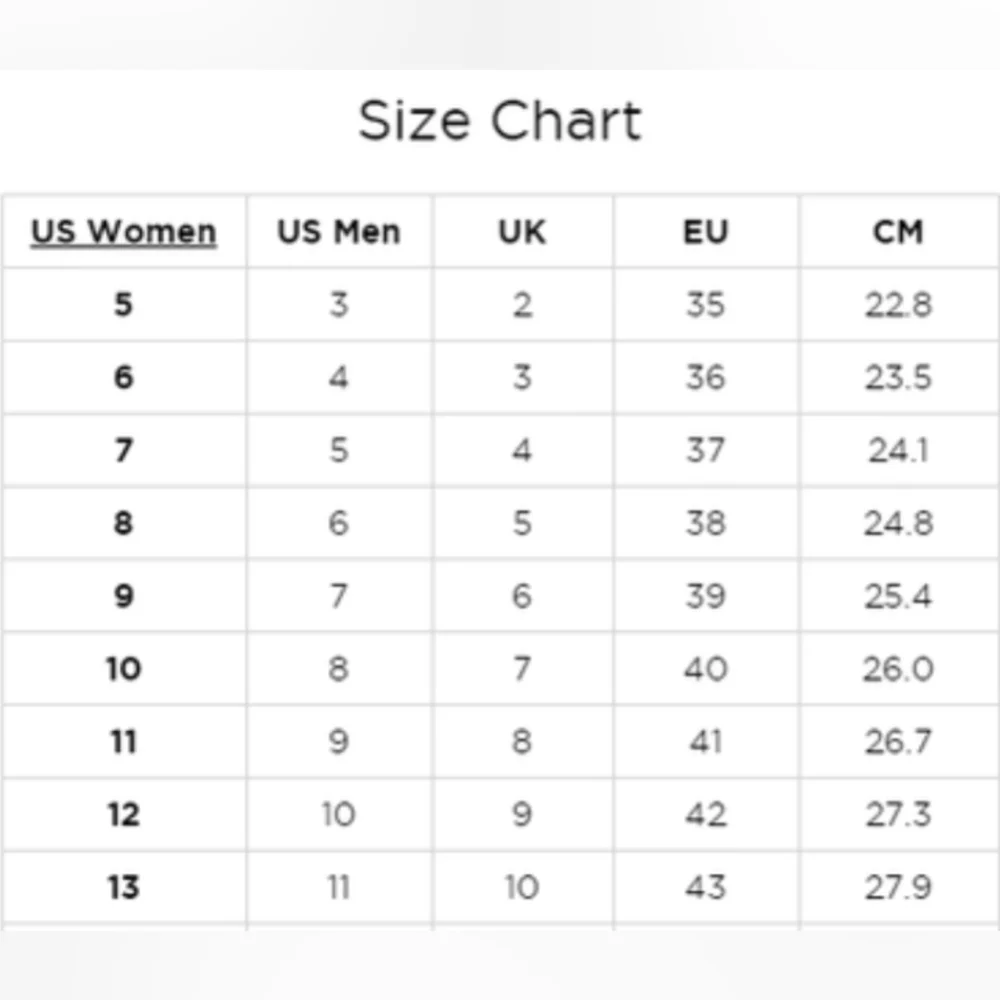Click the US Men column header
1000x1000 pixels.
point(338,232)
